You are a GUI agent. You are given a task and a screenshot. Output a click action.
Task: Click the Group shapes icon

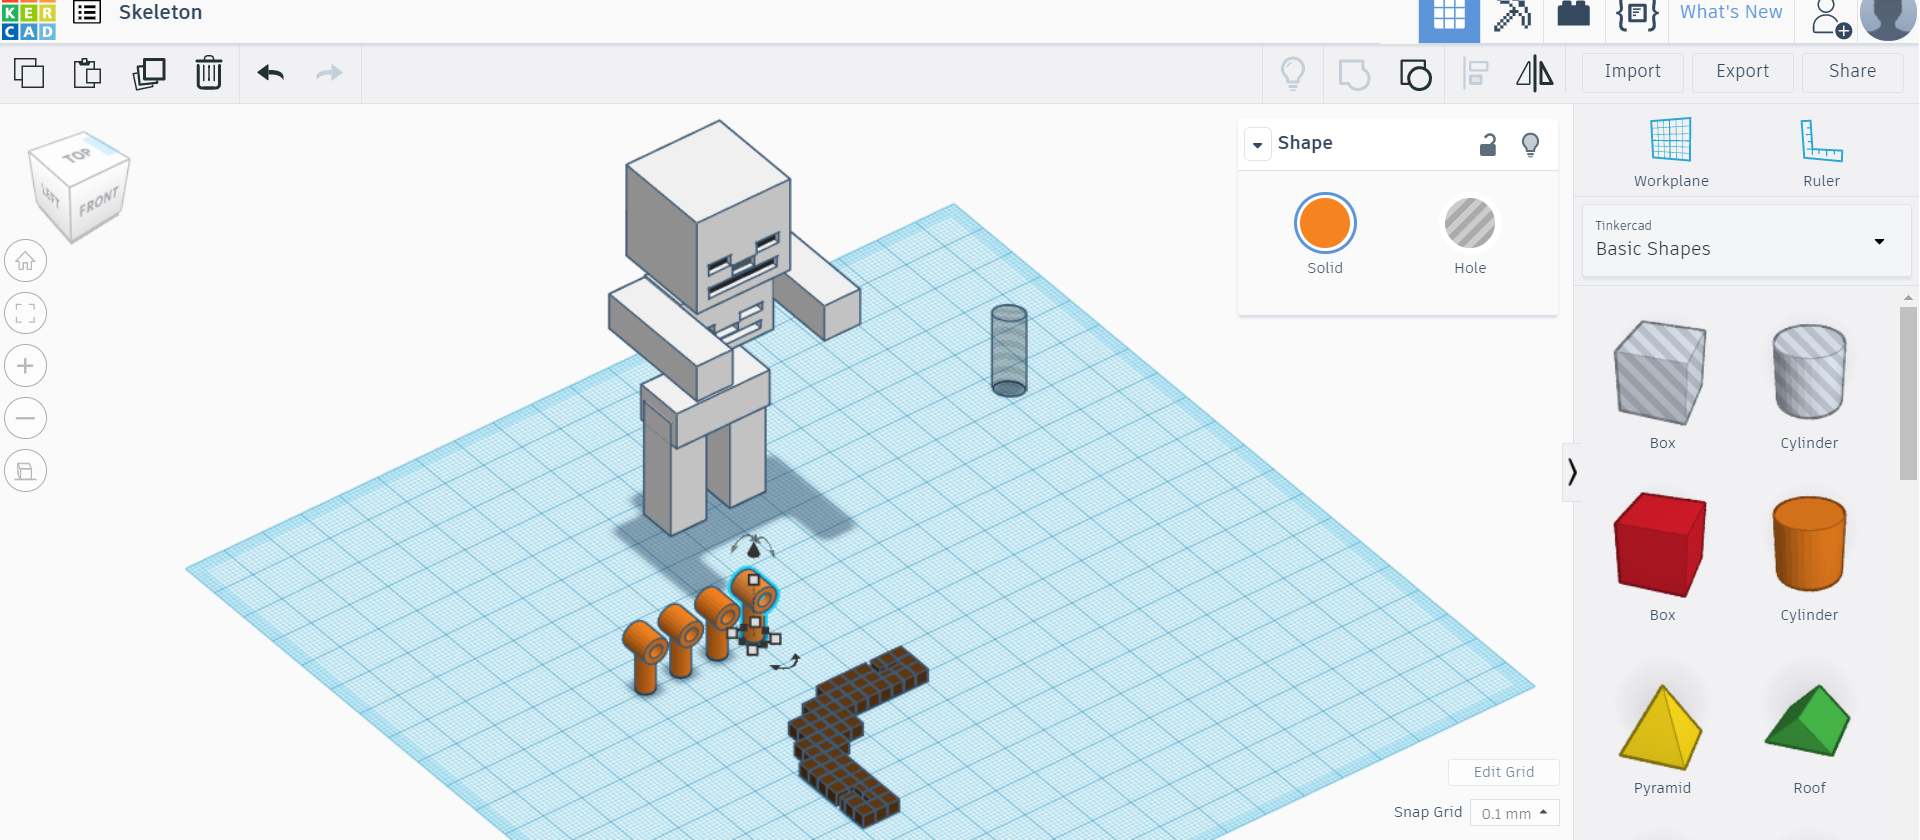1354,74
